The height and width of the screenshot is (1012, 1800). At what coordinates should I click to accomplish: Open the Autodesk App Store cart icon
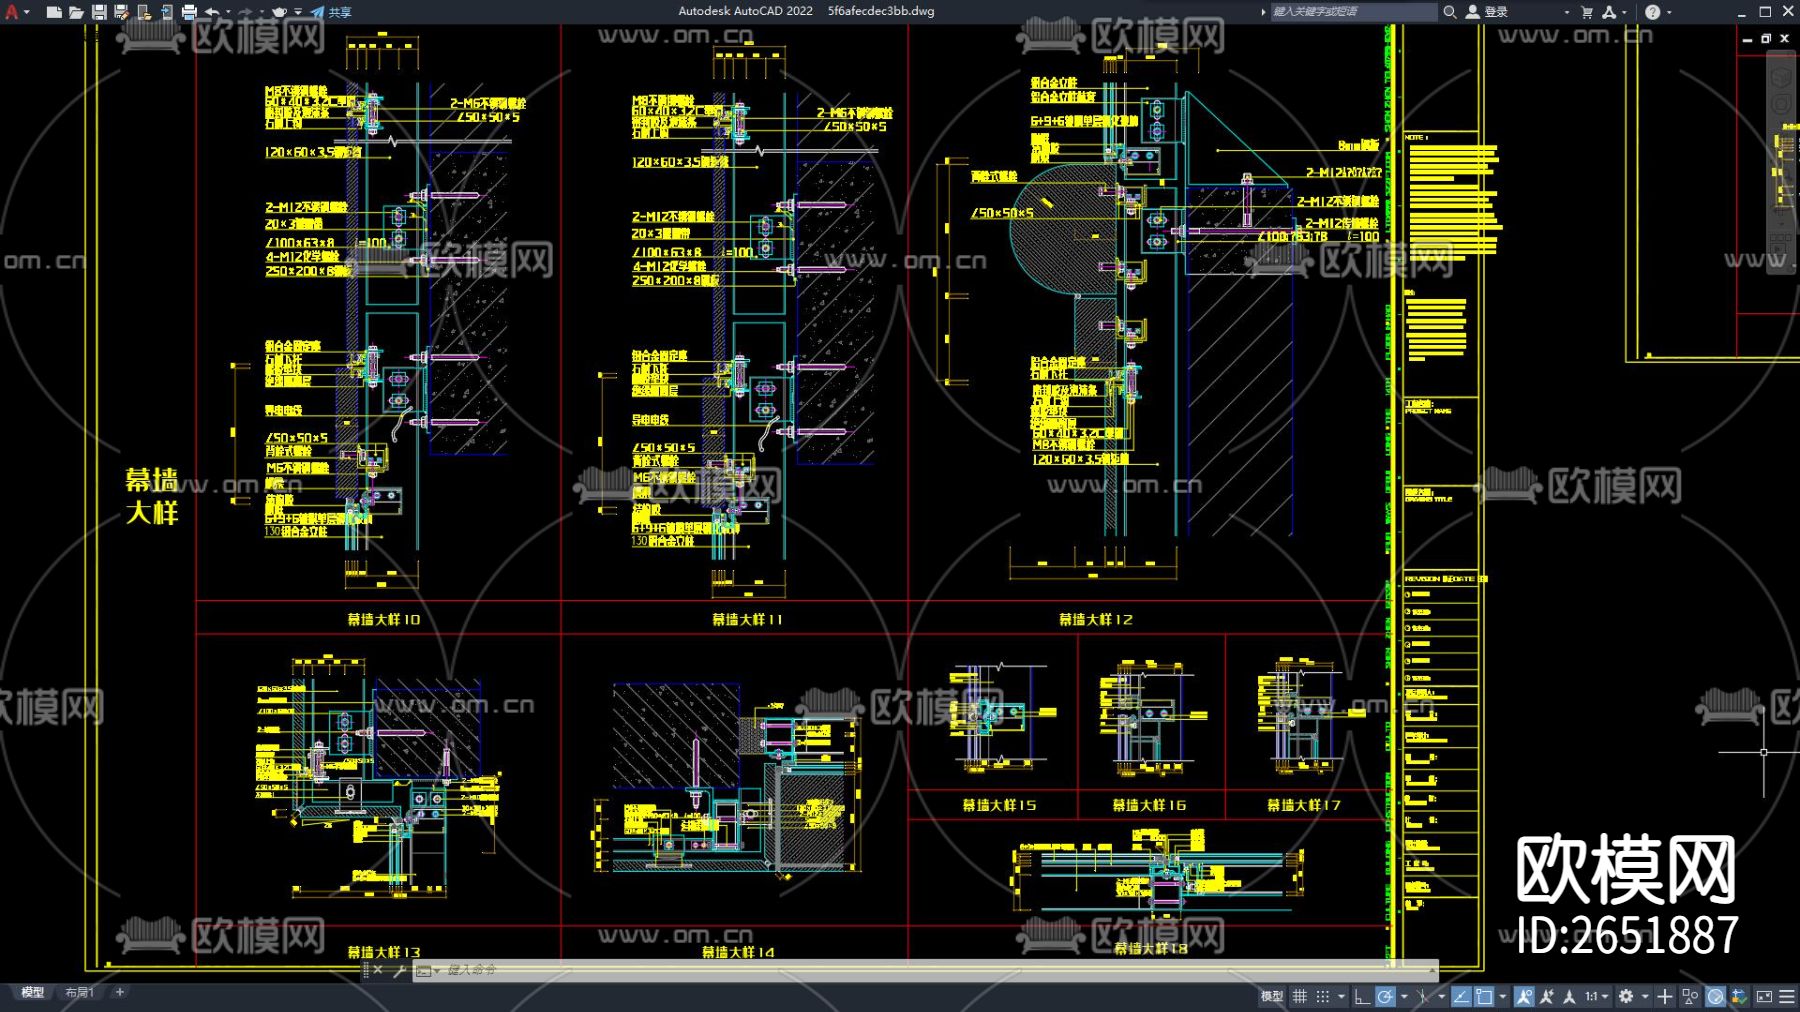[1587, 12]
